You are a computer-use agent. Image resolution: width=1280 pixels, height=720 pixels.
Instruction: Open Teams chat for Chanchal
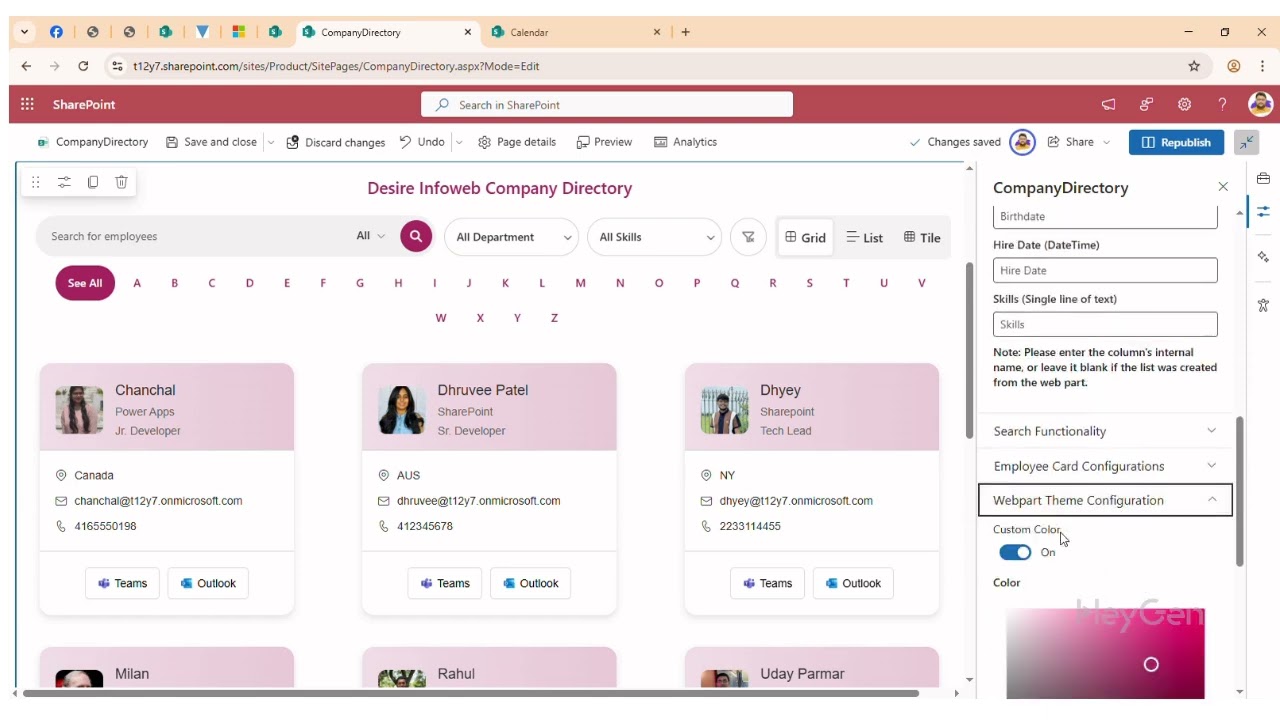(x=123, y=583)
